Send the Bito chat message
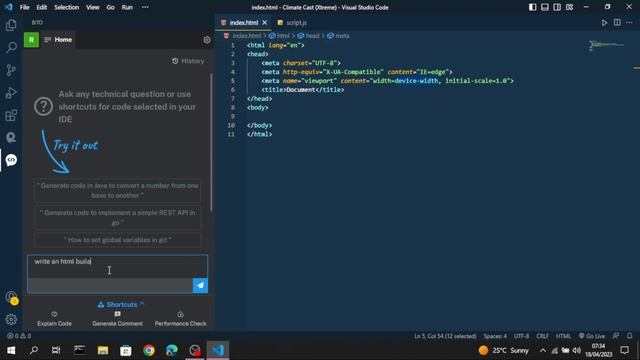The height and width of the screenshot is (360, 640). tap(200, 285)
